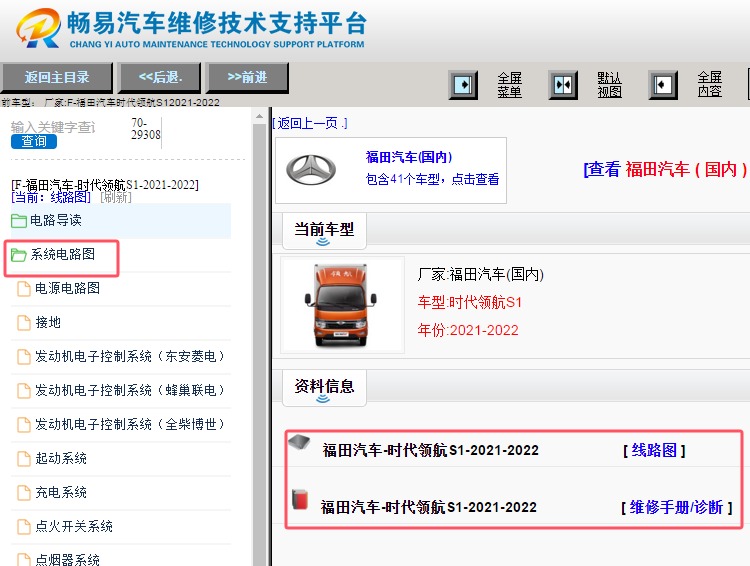Click page icon beside 点火开关系统
Viewport: 750px width, 566px height.
pyautogui.click(x=24, y=527)
